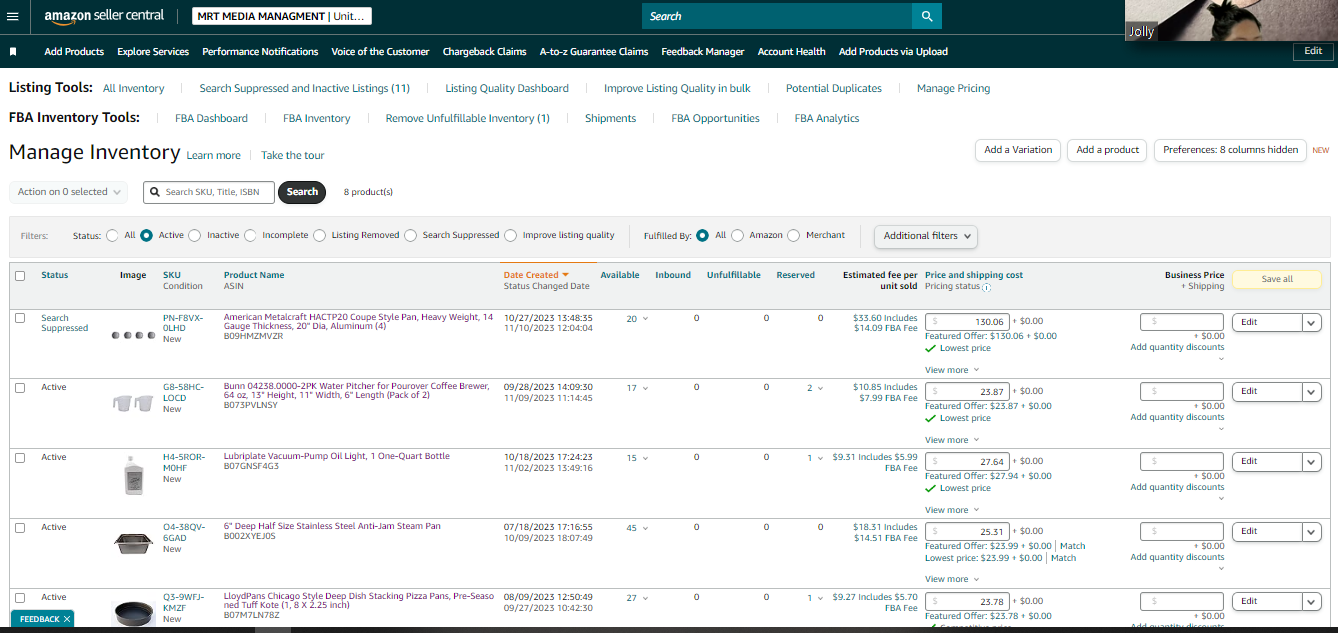This screenshot has height=633, width=1338.
Task: Open the MRT MEDIA MANAGMENT account switcher
Action: click(282, 16)
